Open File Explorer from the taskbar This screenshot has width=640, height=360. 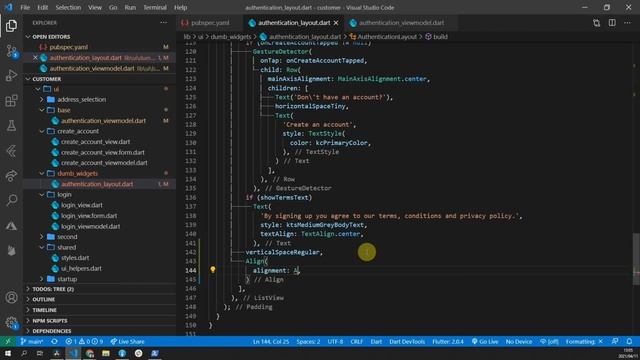tap(106, 353)
